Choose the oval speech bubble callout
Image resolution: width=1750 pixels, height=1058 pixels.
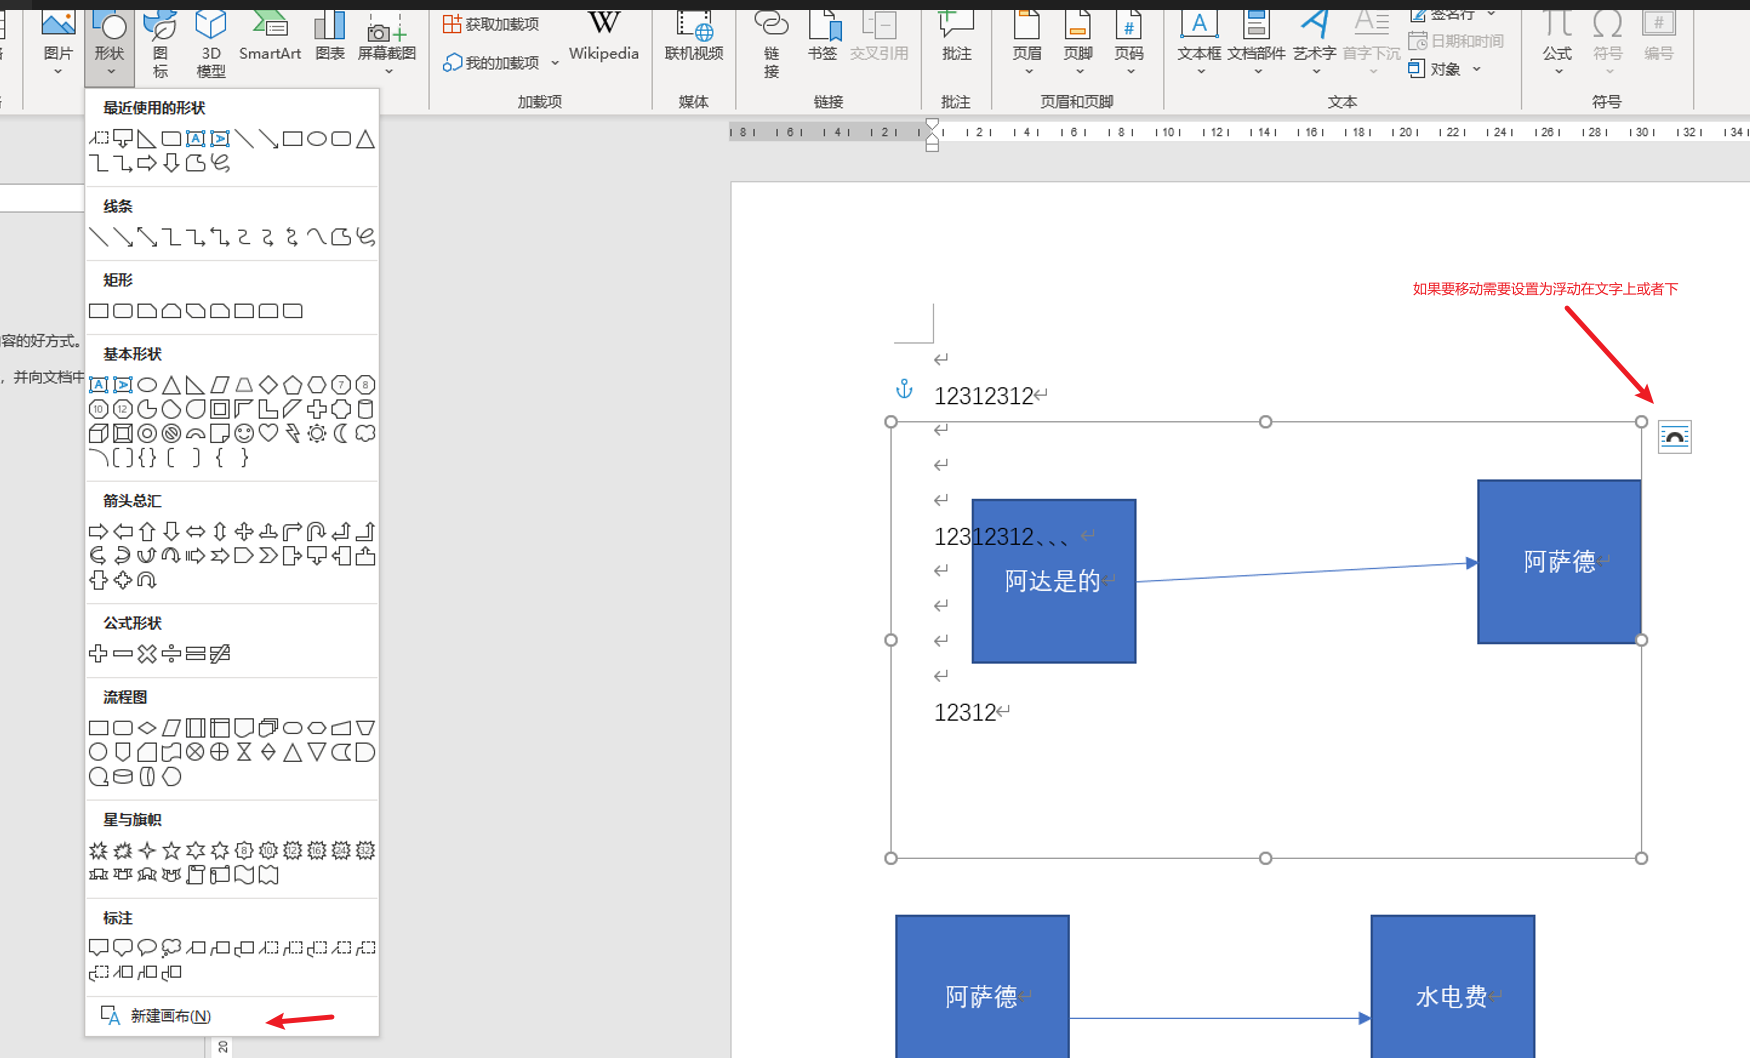(x=147, y=947)
